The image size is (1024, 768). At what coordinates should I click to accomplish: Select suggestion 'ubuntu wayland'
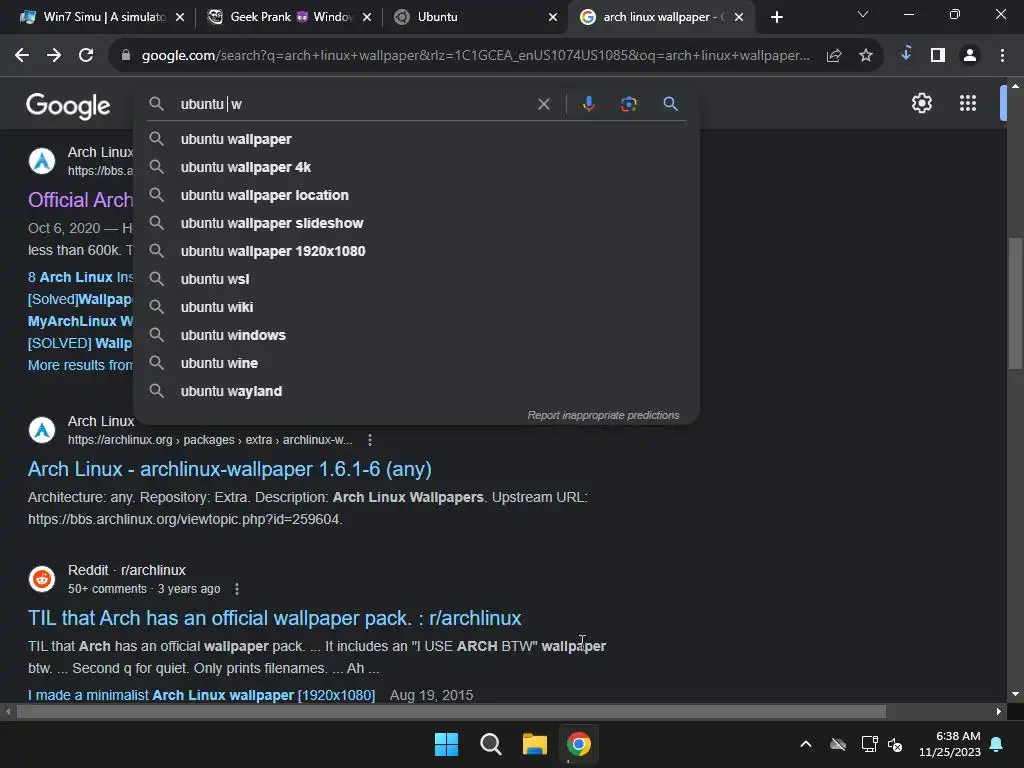coord(416,392)
